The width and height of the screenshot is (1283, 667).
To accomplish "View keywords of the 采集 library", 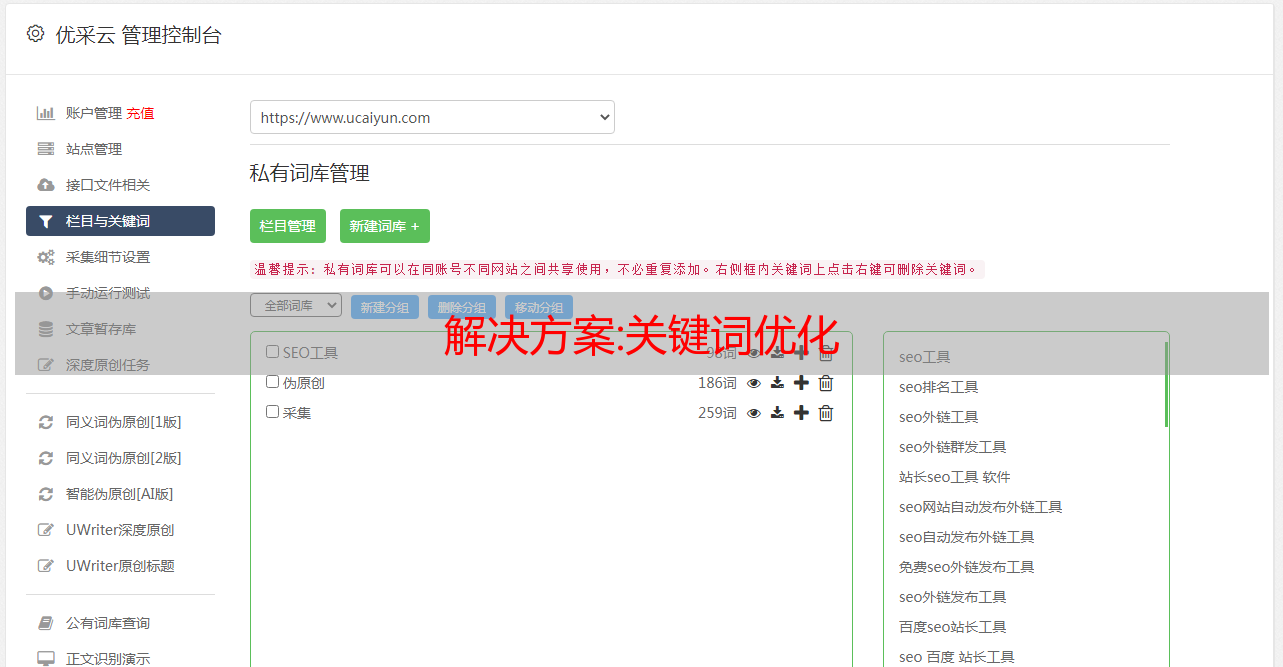I will coord(754,413).
